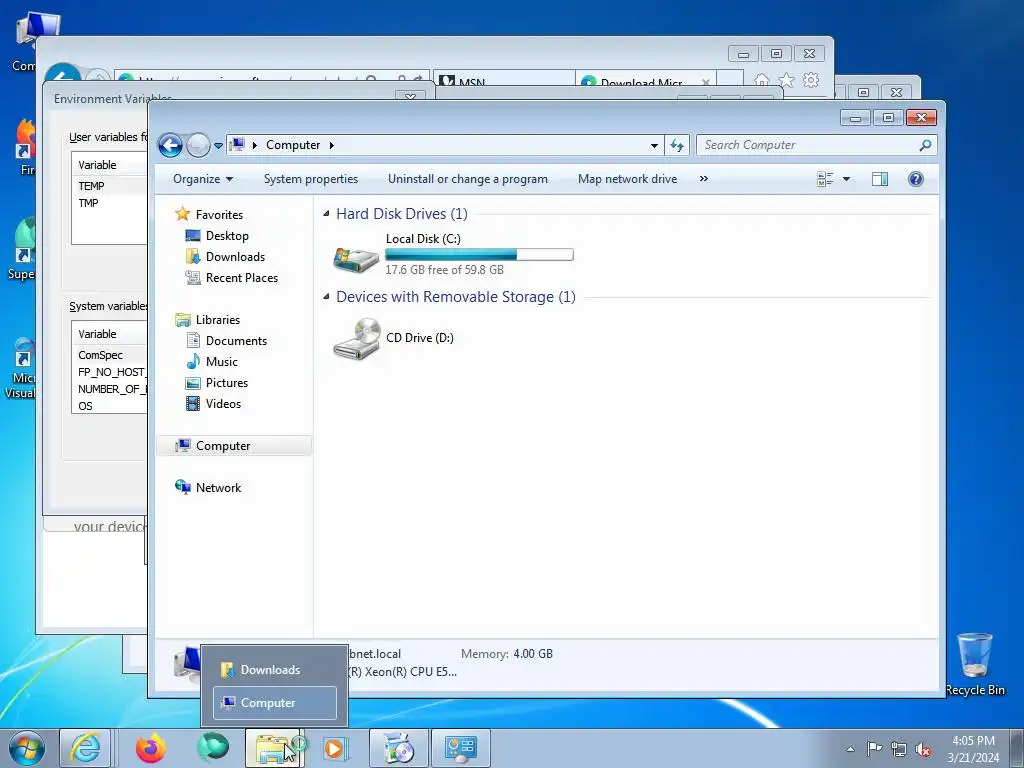Click Map network drive
This screenshot has height=768, width=1024.
[x=628, y=179]
